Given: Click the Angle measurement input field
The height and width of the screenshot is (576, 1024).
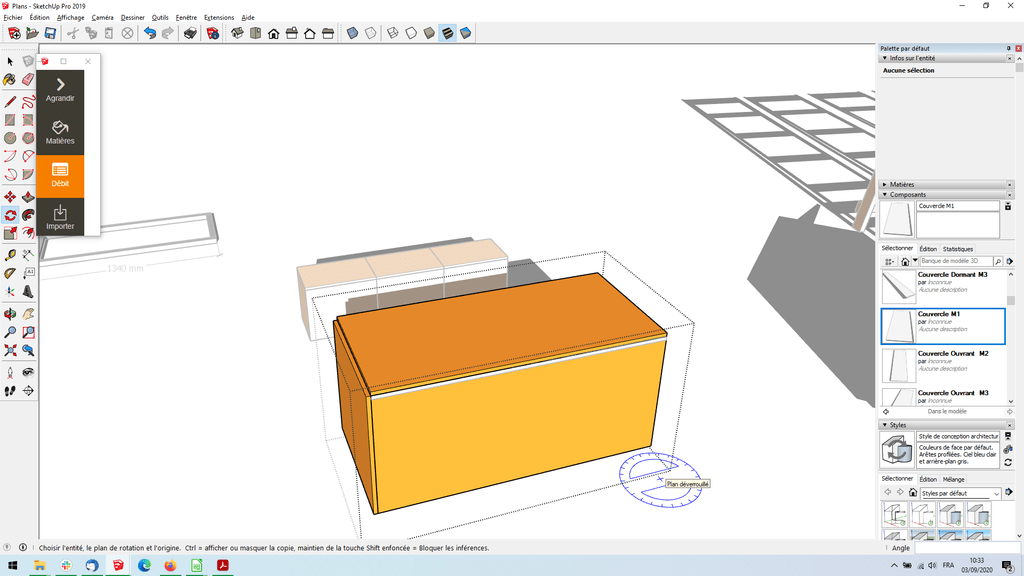Looking at the screenshot, I should pyautogui.click(x=967, y=548).
